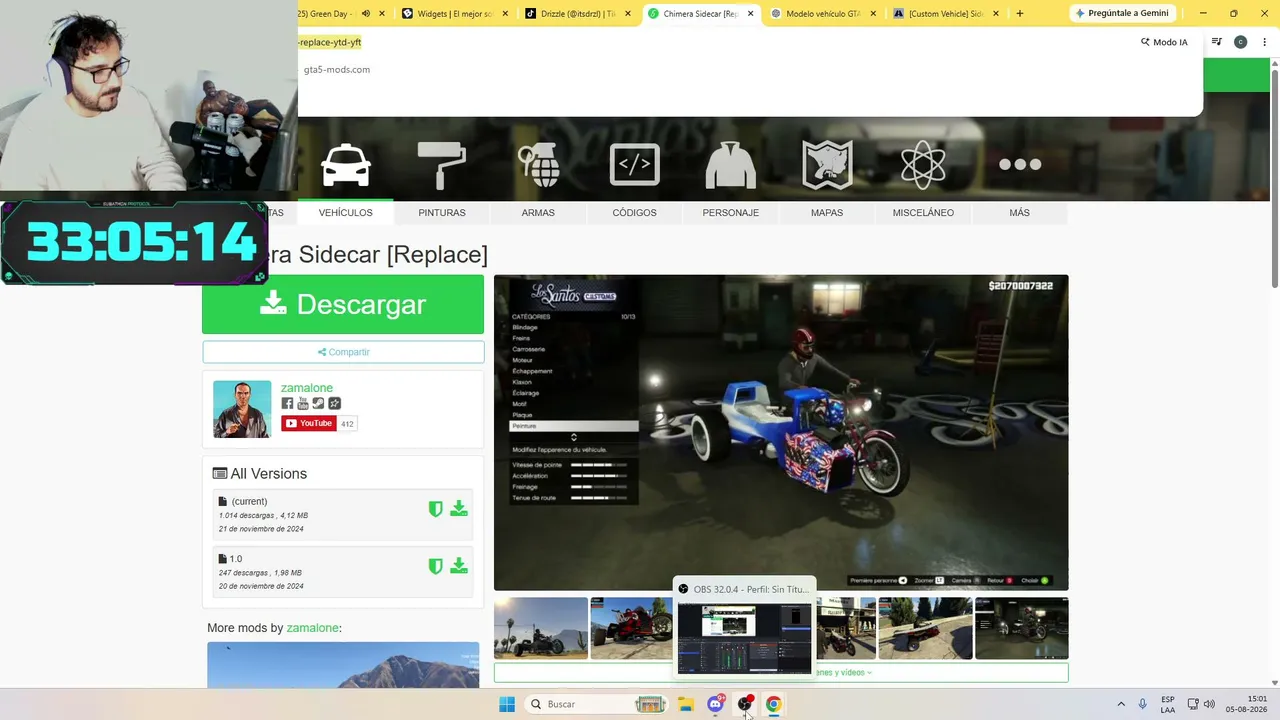Screen dimensions: 1280x720
Task: Click the red YouTube subscribe button
Action: click(x=308, y=424)
